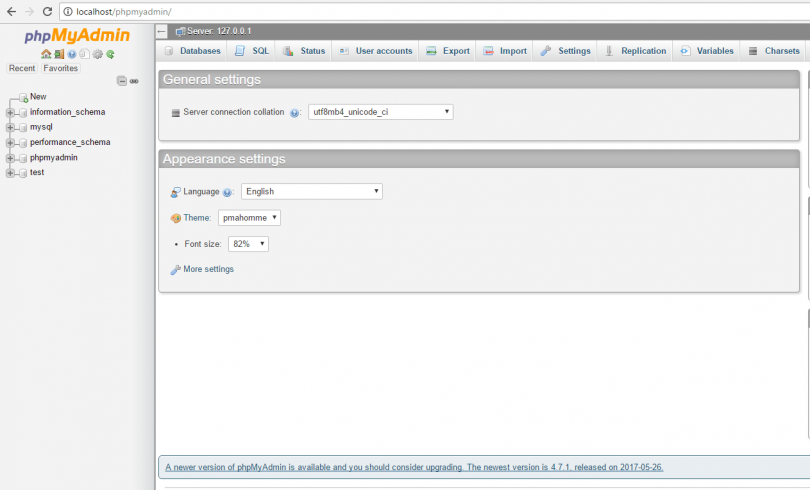Click the phpMyAdmin Home icon

point(46,54)
